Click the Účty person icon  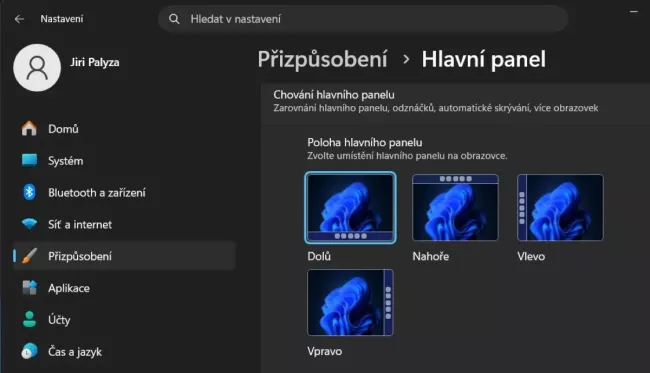coord(29,320)
